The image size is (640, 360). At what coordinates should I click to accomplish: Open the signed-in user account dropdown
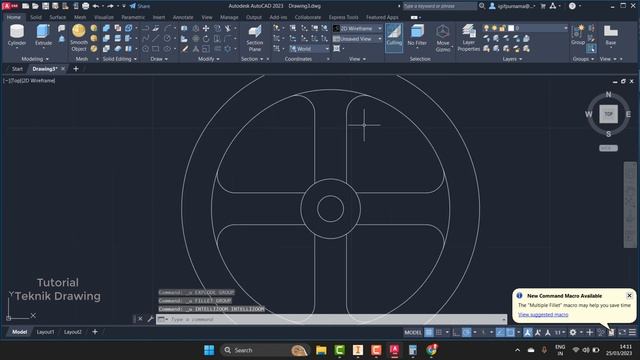(513, 6)
